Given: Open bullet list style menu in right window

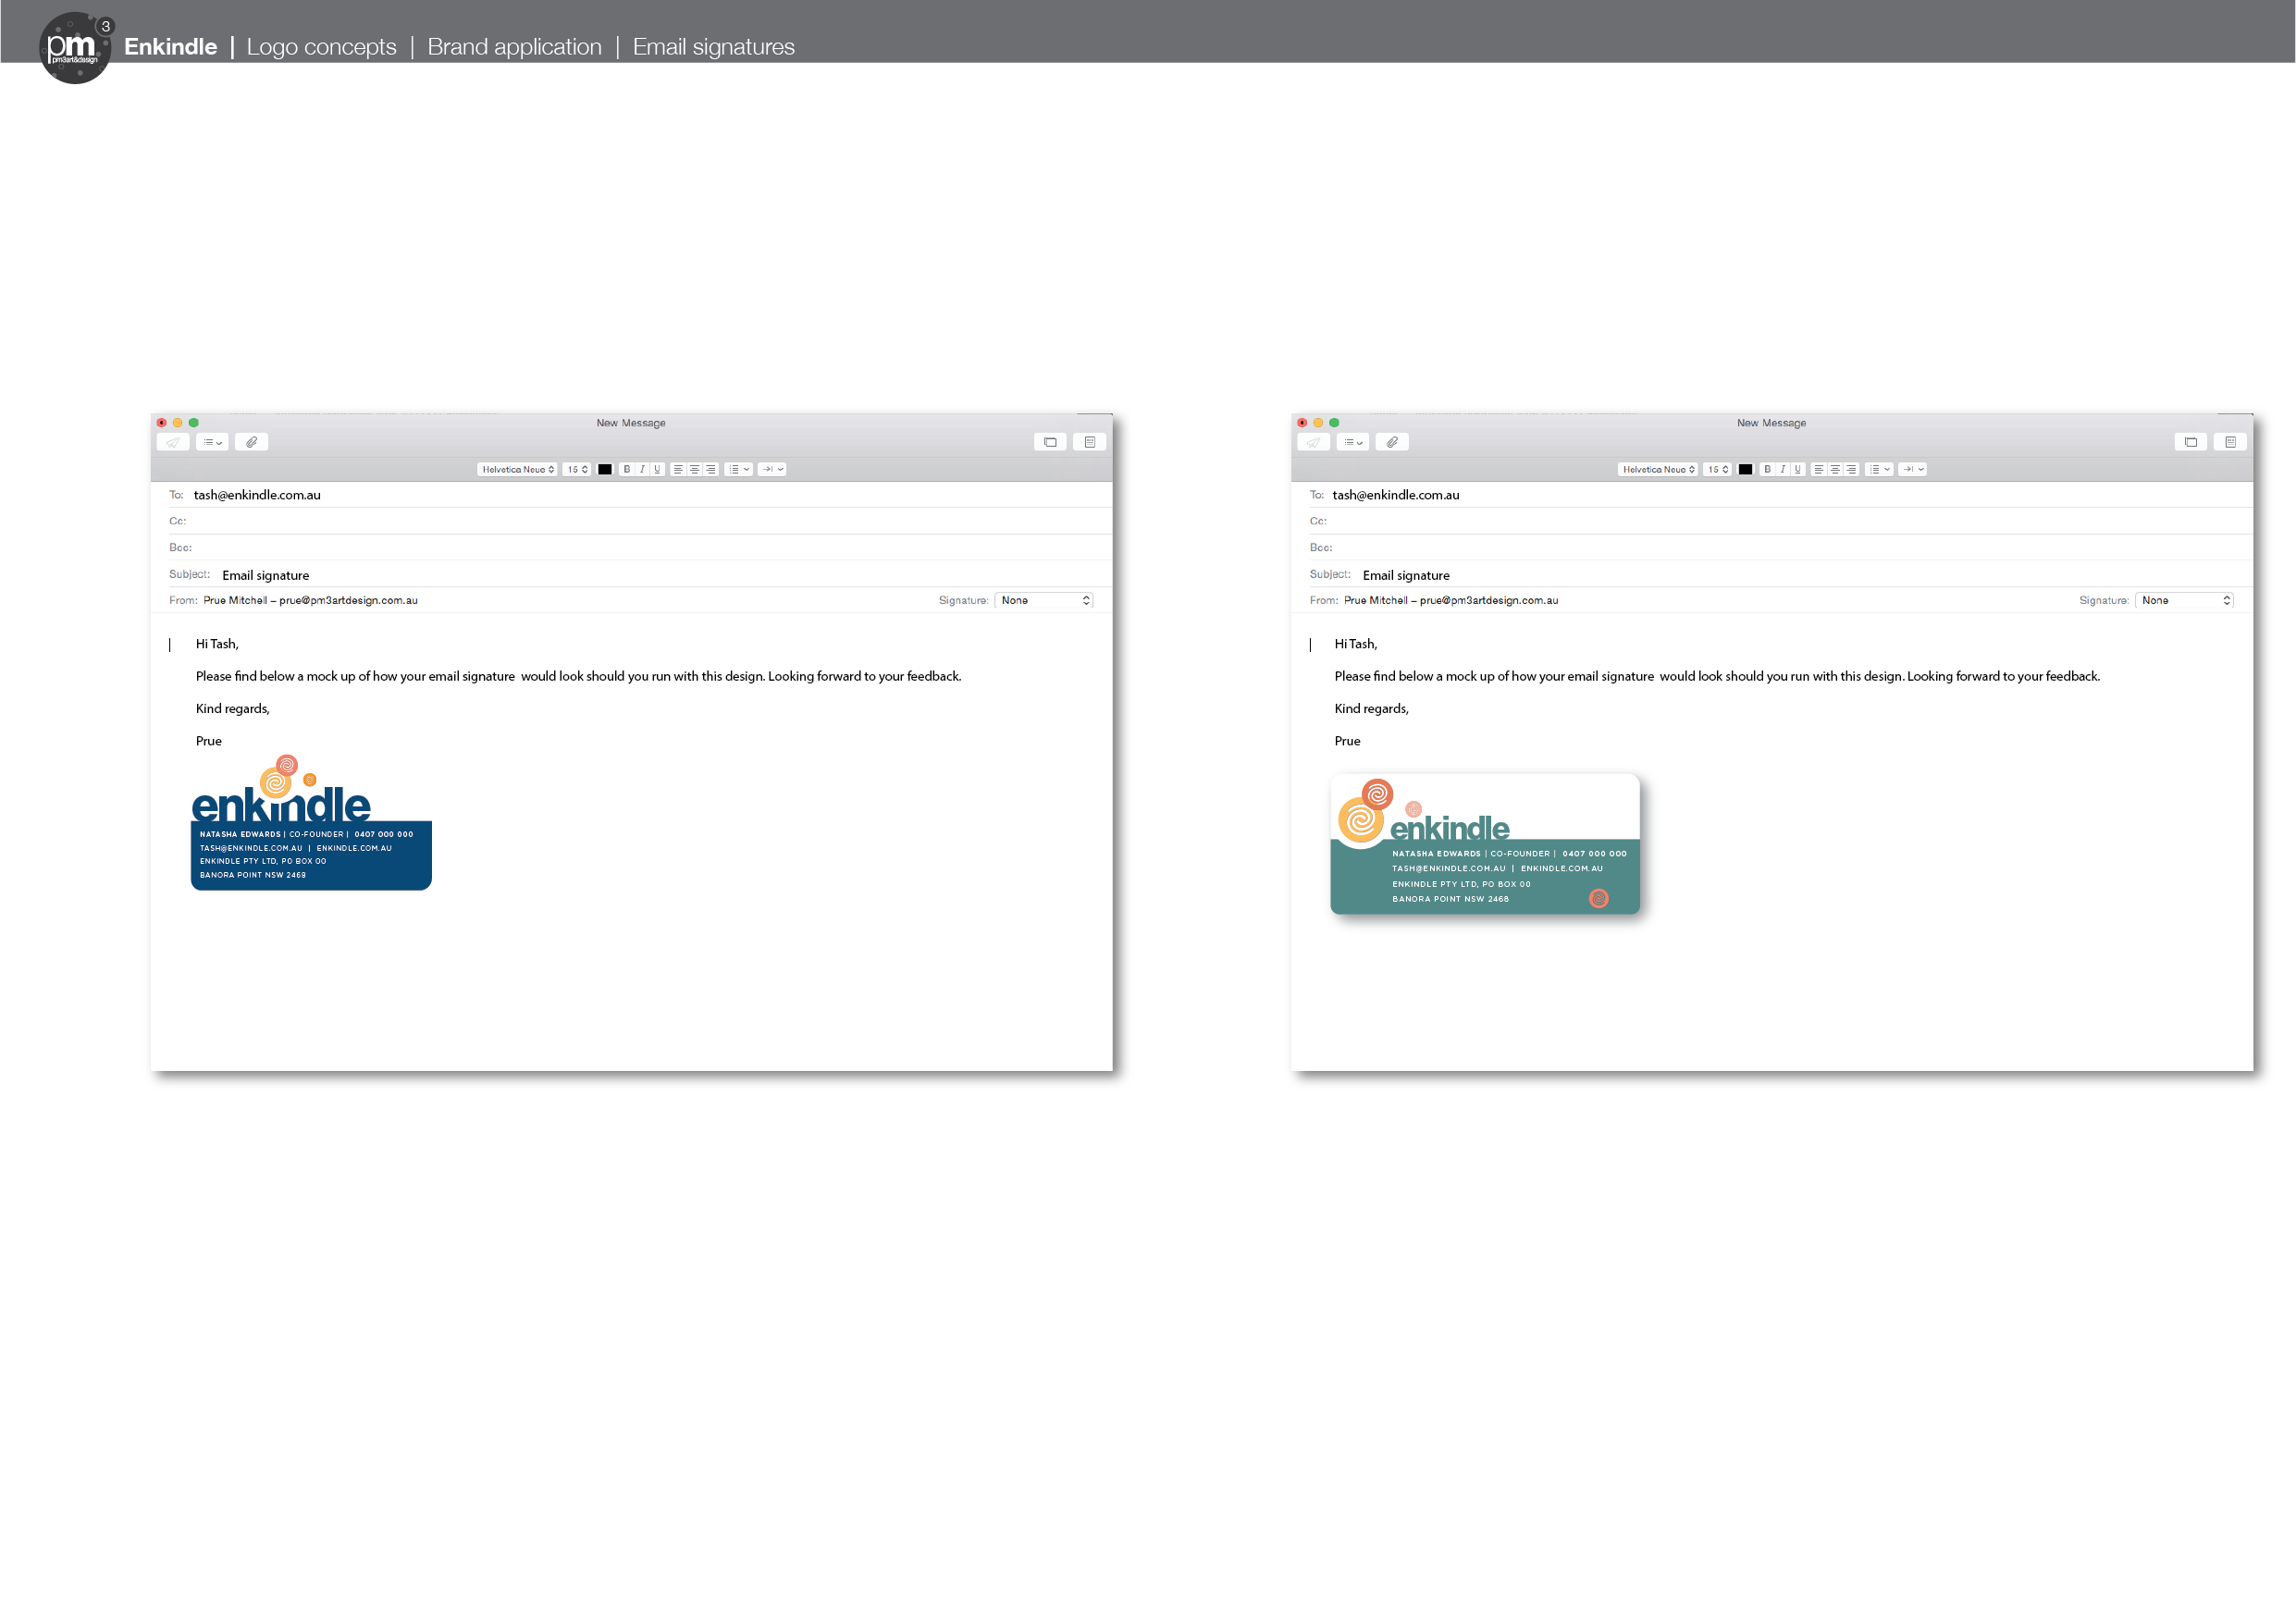Looking at the screenshot, I should (1878, 469).
